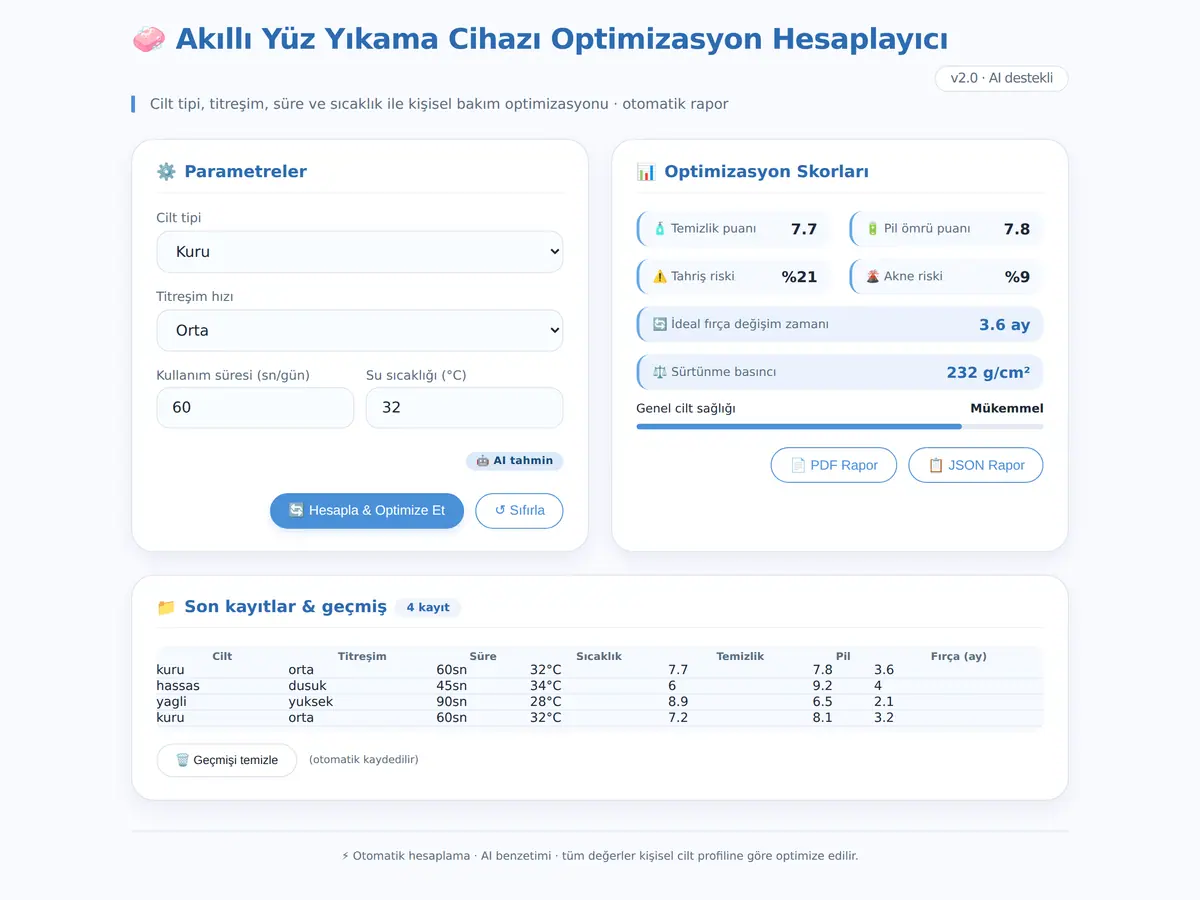Click the 3.6 ay brush change value
Image resolution: width=1200 pixels, height=900 pixels.
(1005, 325)
